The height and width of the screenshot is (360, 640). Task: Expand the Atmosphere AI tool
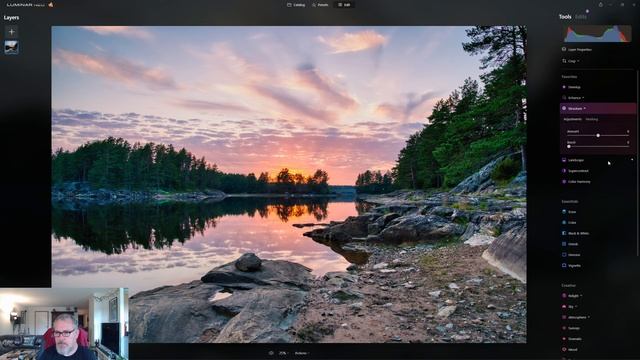[578, 317]
